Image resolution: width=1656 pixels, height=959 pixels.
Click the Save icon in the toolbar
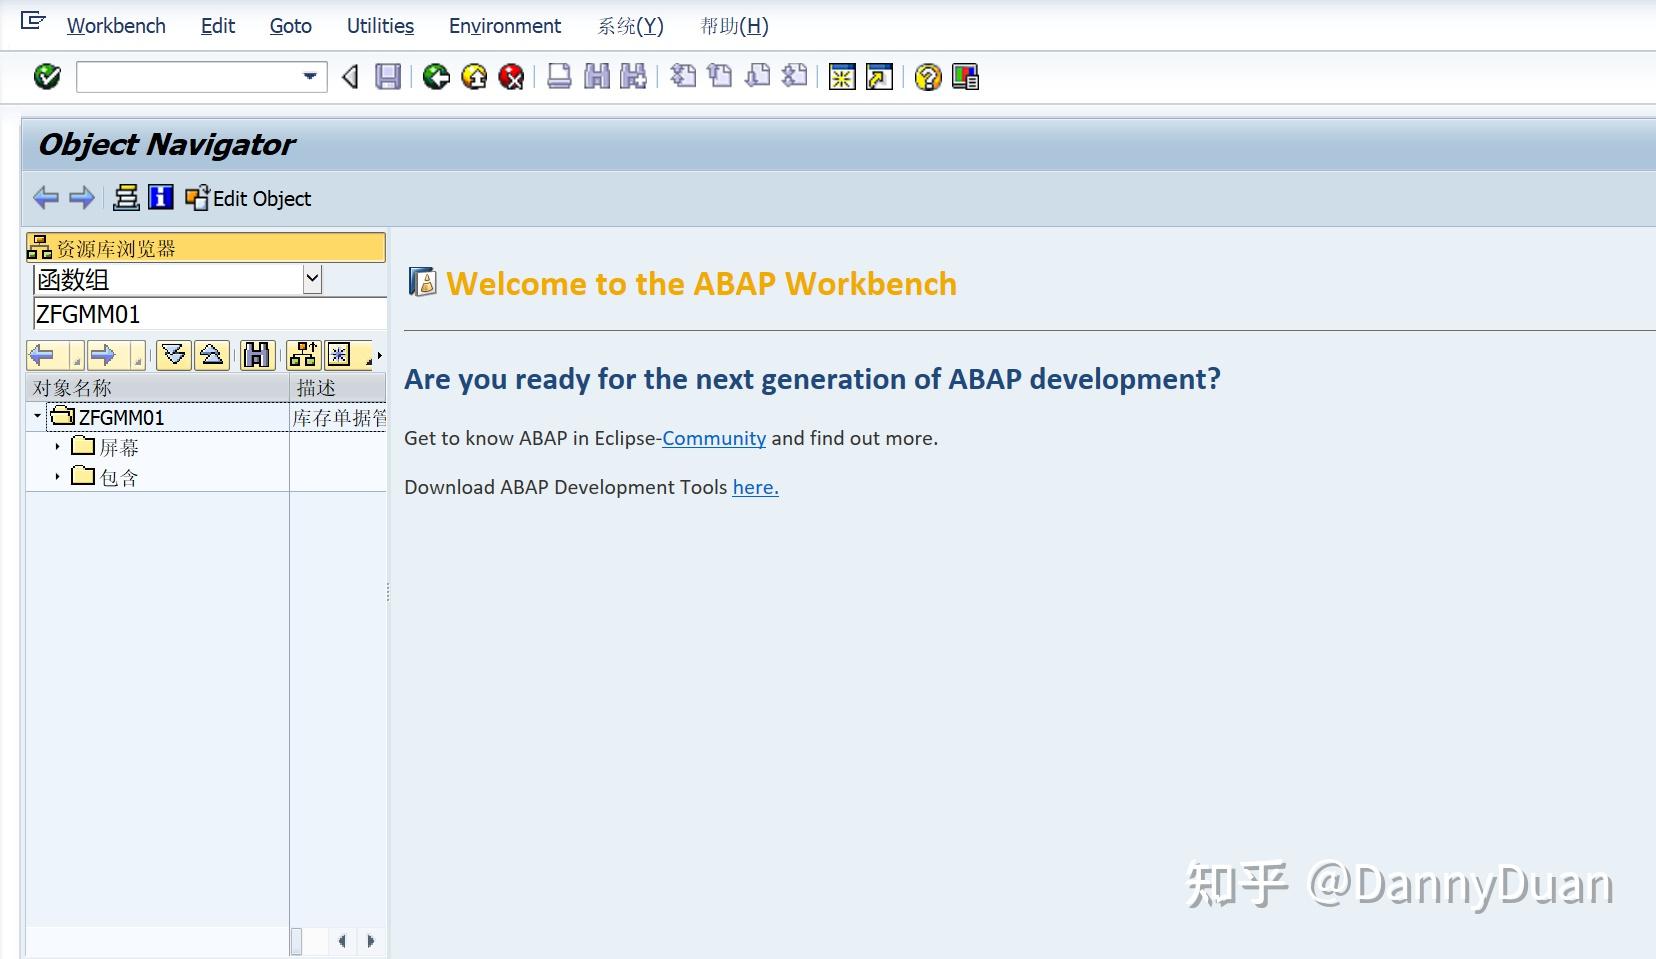pos(389,77)
